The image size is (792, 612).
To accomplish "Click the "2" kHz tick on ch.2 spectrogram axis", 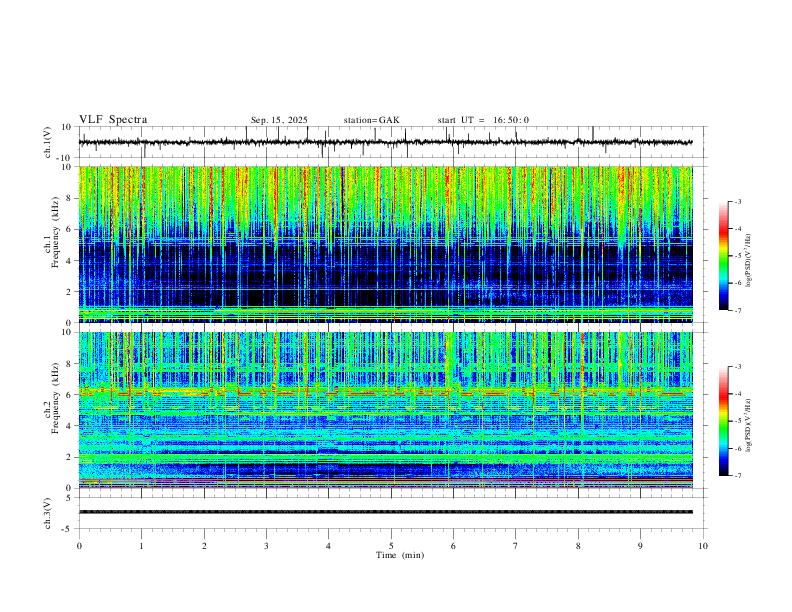I will [x=70, y=457].
